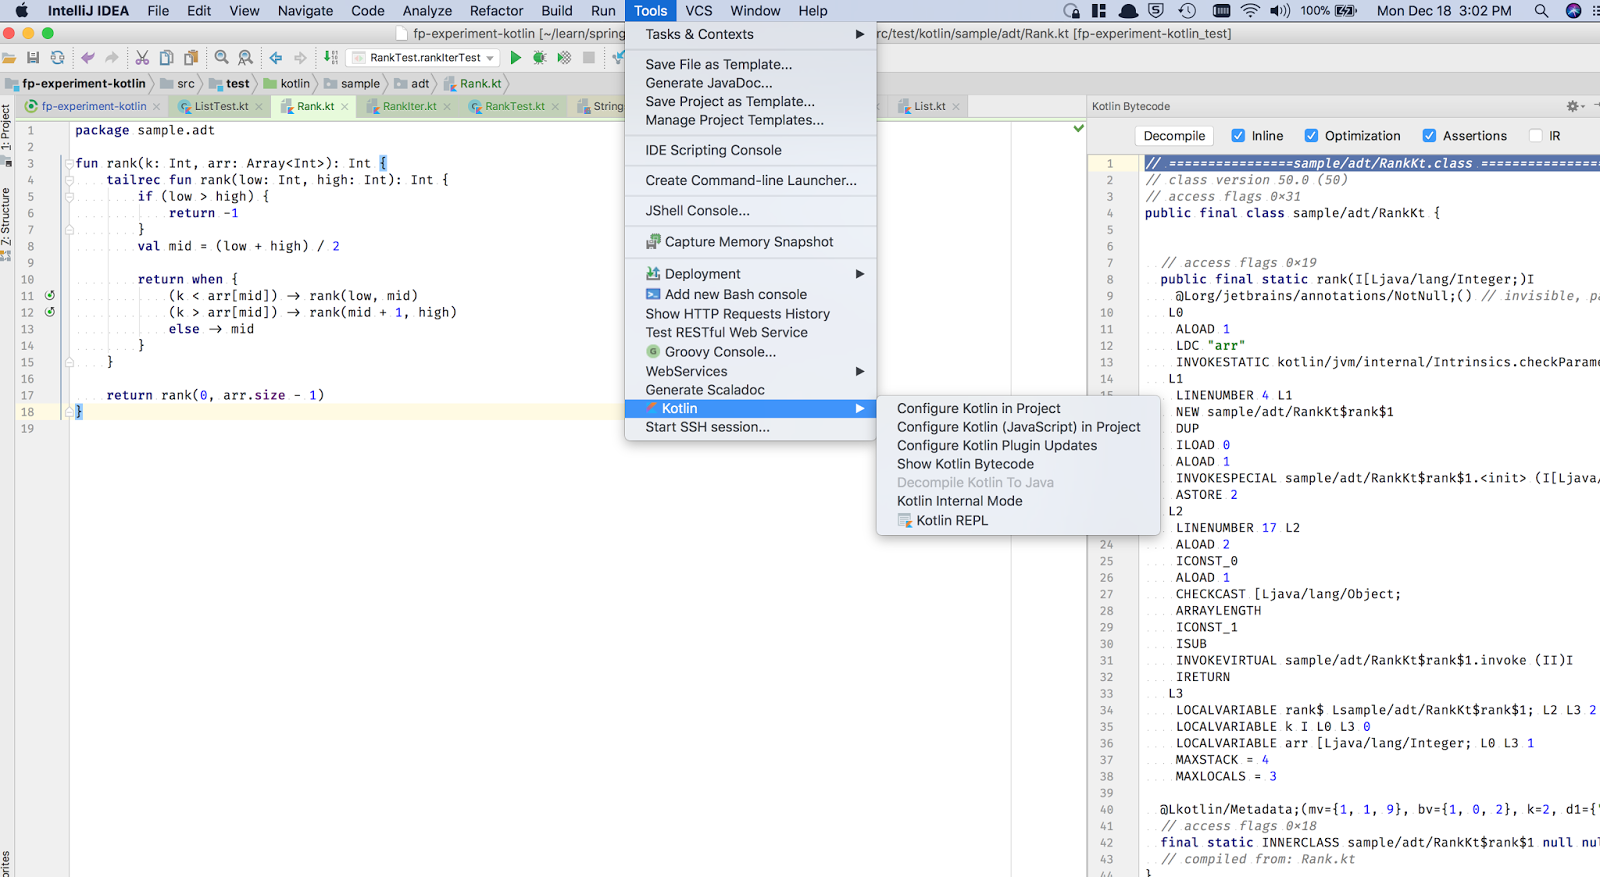Disable the Optimization checkbox
1600x877 pixels.
pyautogui.click(x=1311, y=136)
